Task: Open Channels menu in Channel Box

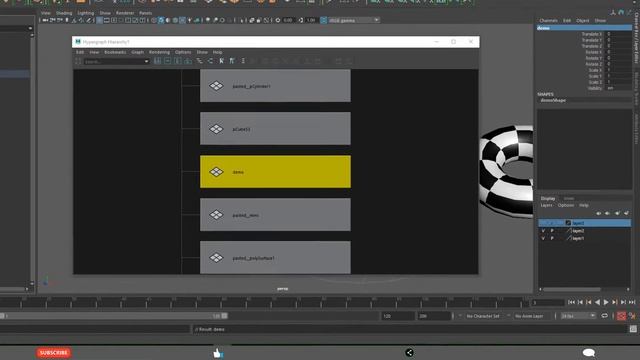Action: pyautogui.click(x=548, y=20)
